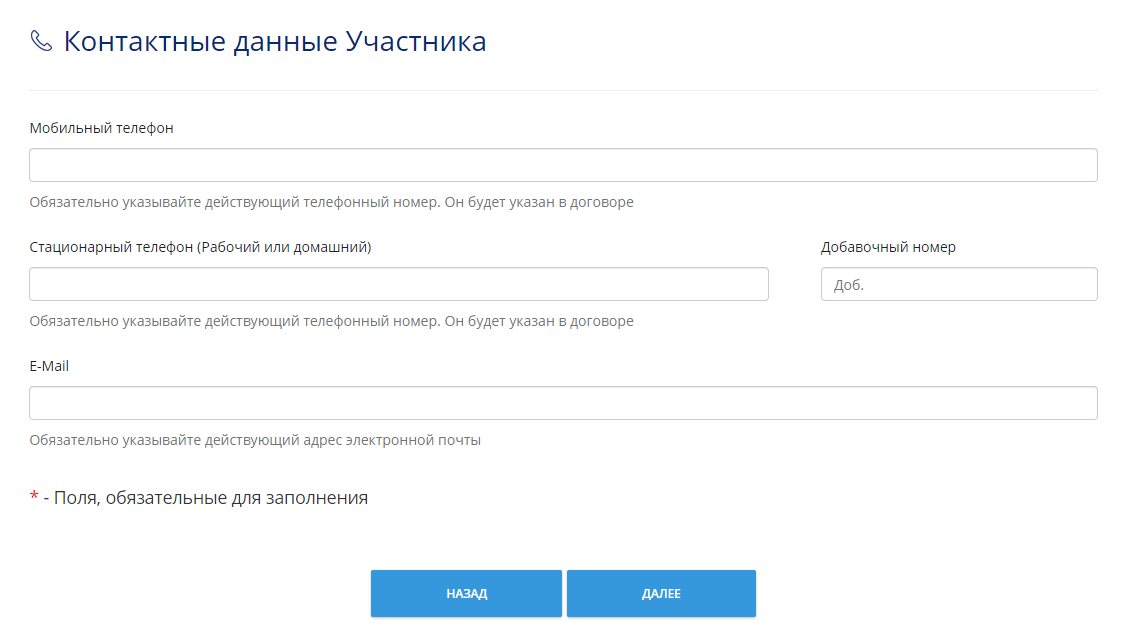Click the hint text below landline phone field
Viewport: 1140px width, 624px height.
pyautogui.click(x=332, y=321)
